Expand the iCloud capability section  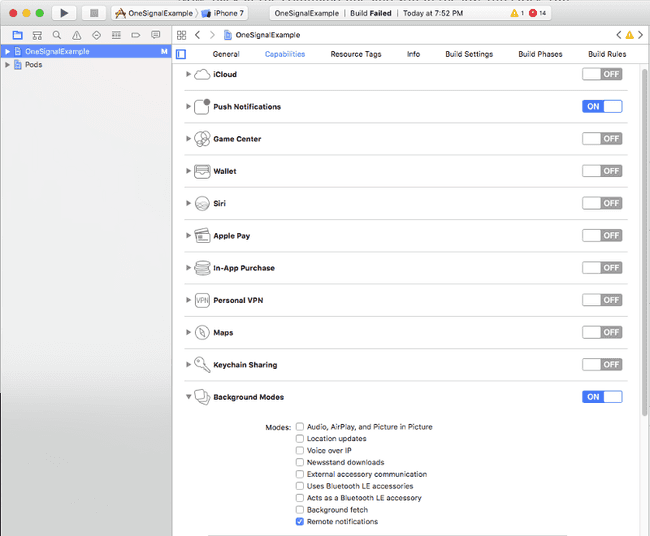(188, 74)
